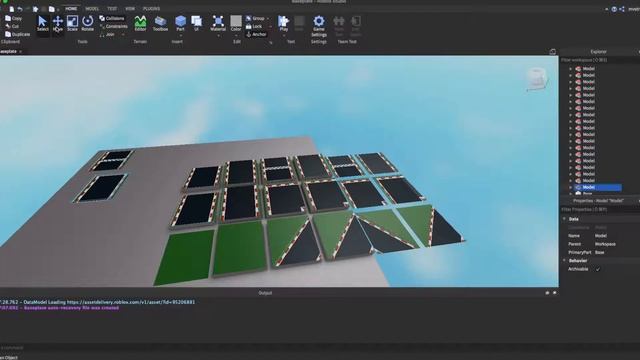Open the Group dropdown arrow
This screenshot has height=360, width=640.
point(268,18)
